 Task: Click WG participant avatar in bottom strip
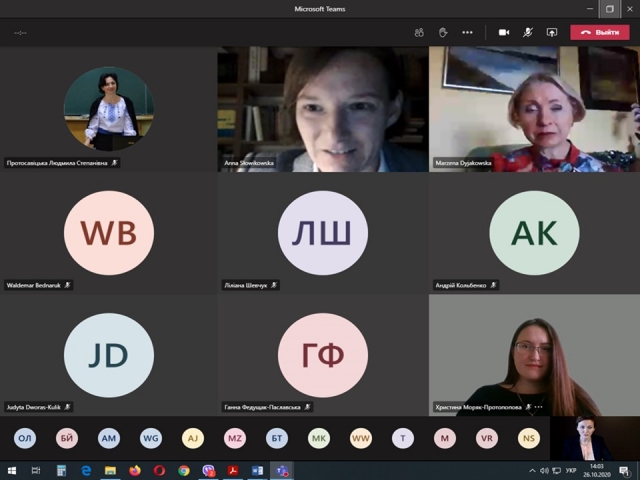[x=151, y=438]
